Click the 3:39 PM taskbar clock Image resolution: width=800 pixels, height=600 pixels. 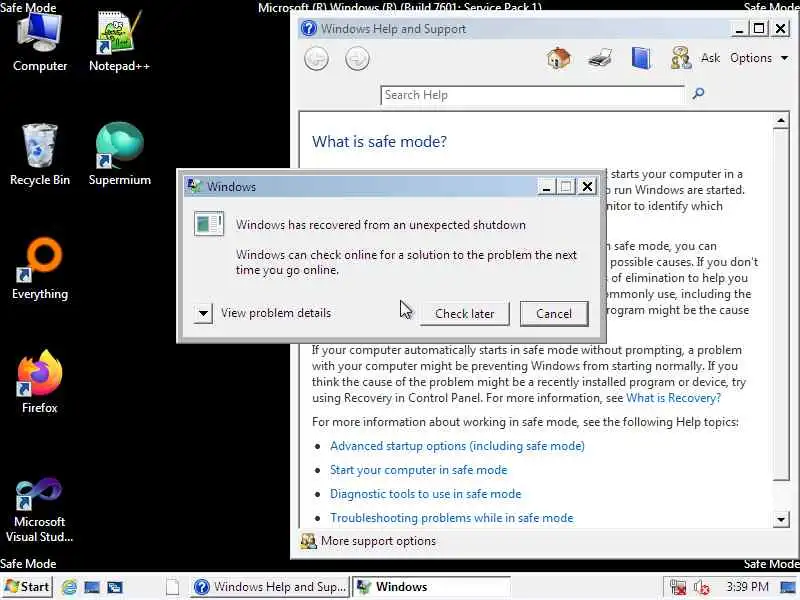(747, 587)
